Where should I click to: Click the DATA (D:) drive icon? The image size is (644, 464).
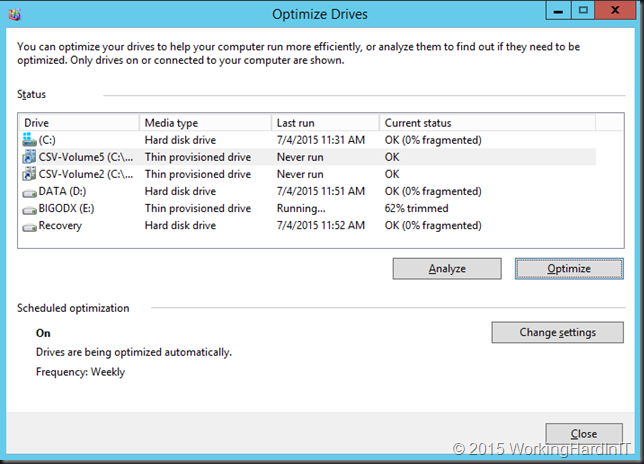[29, 193]
